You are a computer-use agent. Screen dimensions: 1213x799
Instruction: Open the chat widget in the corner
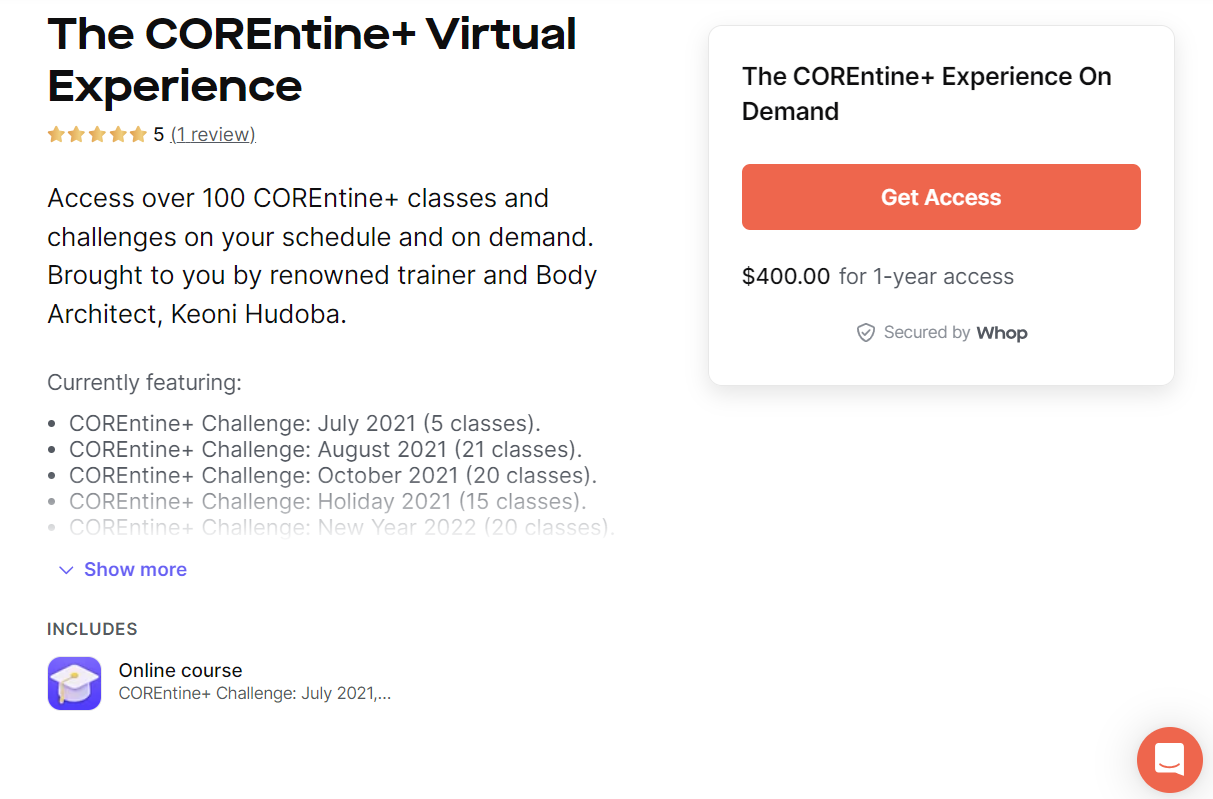1169,760
